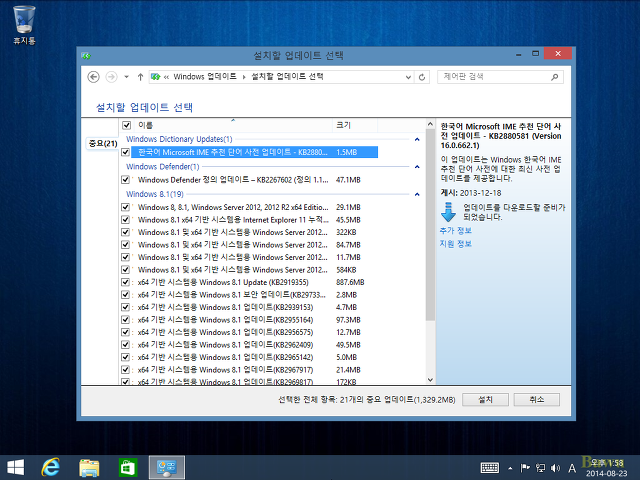The image size is (640, 480).
Task: Open the 지원 정보 link
Action: click(x=456, y=244)
